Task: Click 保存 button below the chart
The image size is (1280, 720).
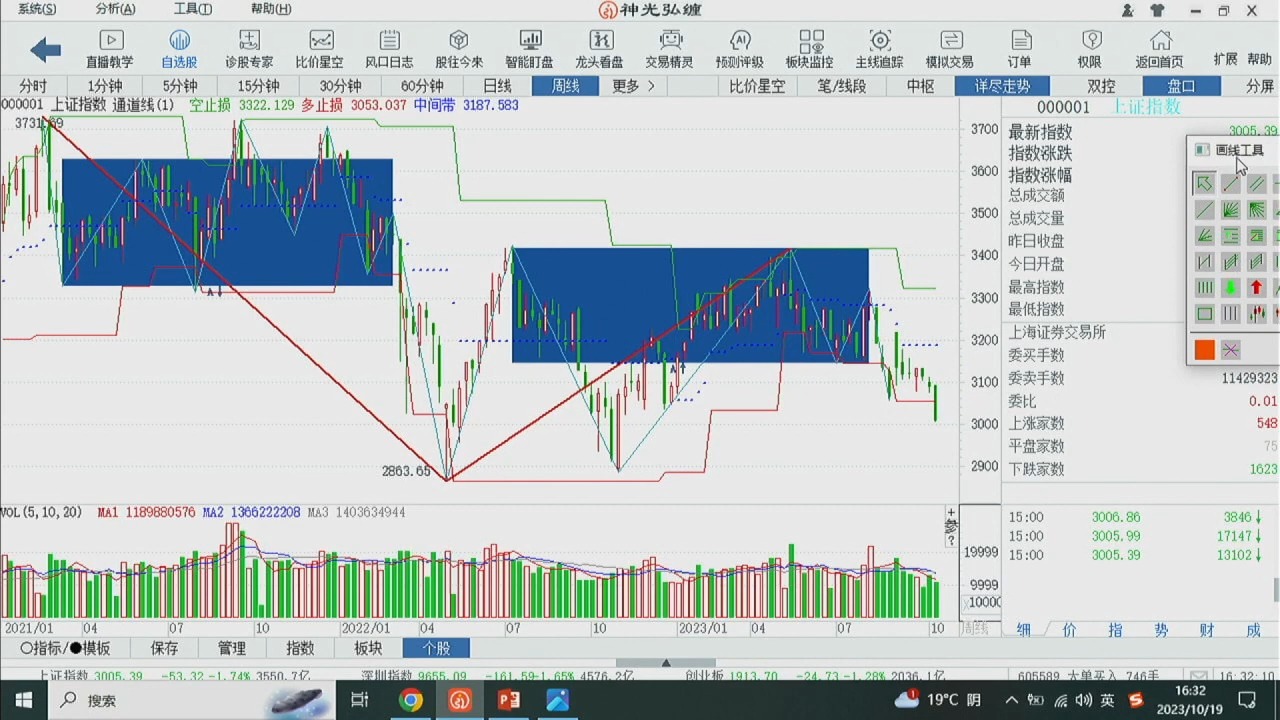Action: 164,648
